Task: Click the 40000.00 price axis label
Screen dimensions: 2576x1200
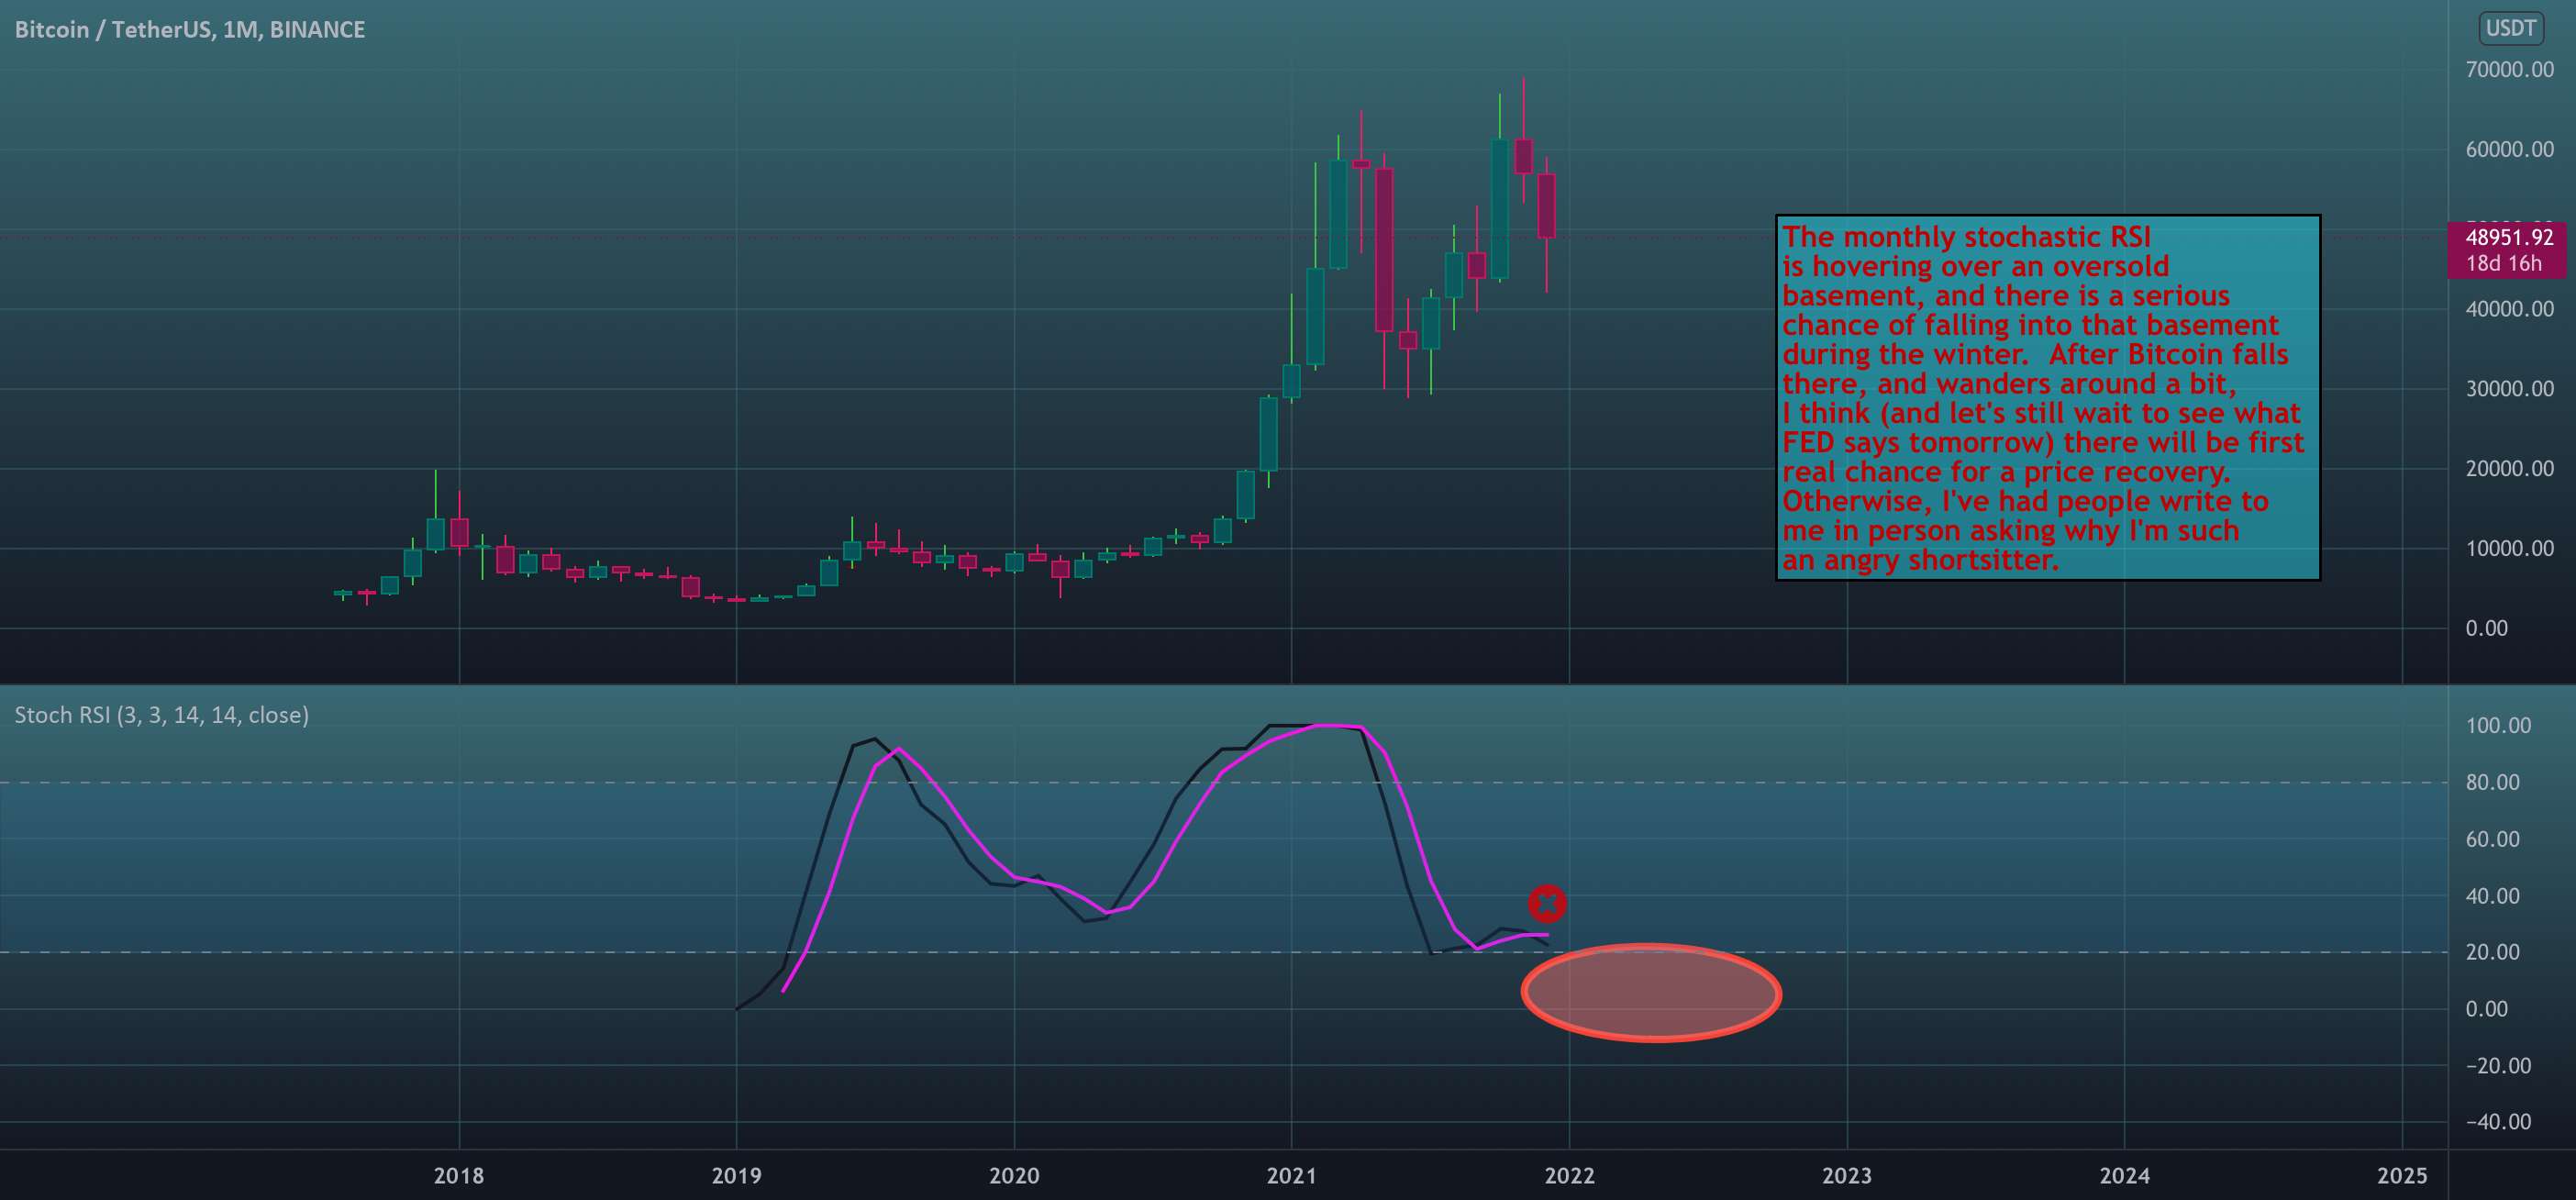Action: 2509,309
